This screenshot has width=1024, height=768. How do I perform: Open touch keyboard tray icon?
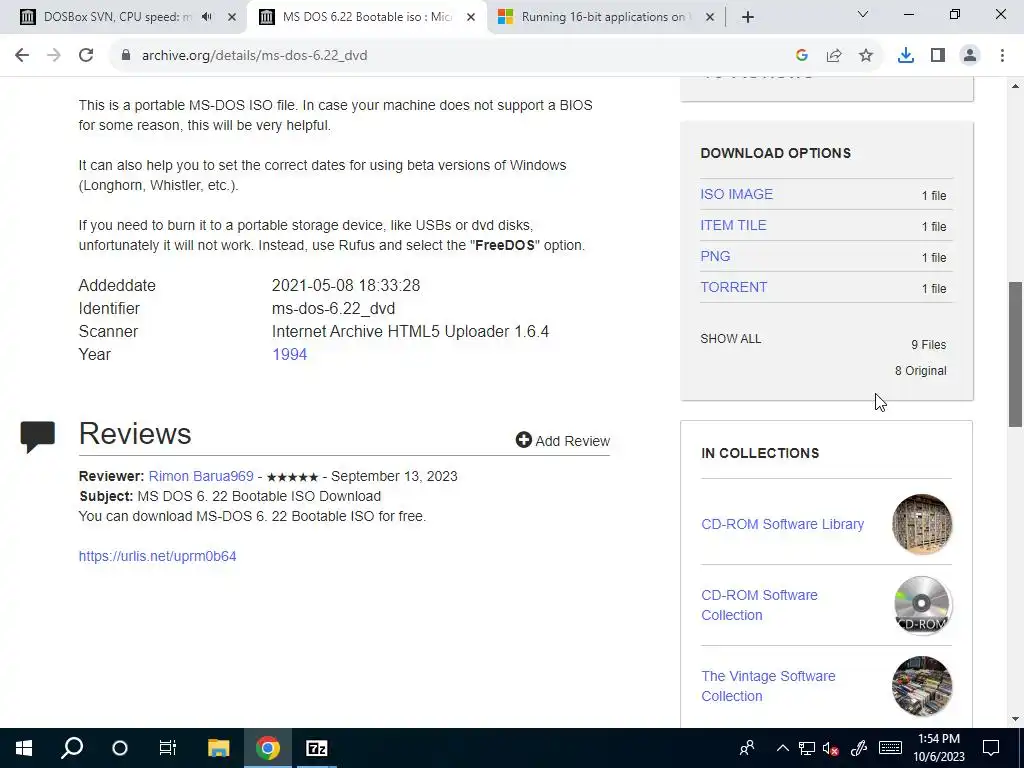[x=890, y=748]
